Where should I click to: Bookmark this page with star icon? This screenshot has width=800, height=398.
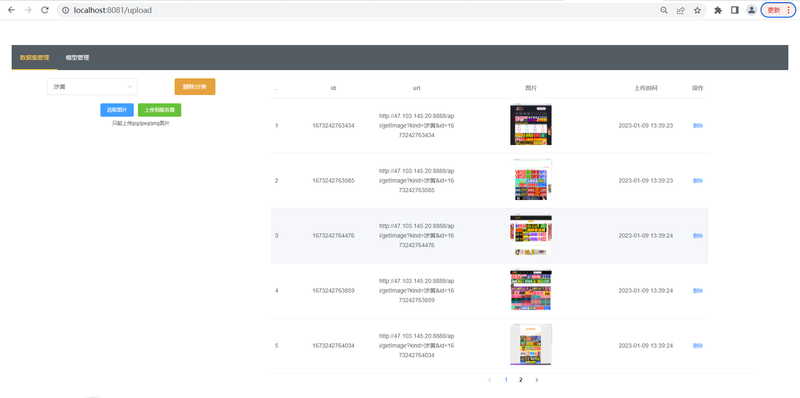(x=697, y=10)
